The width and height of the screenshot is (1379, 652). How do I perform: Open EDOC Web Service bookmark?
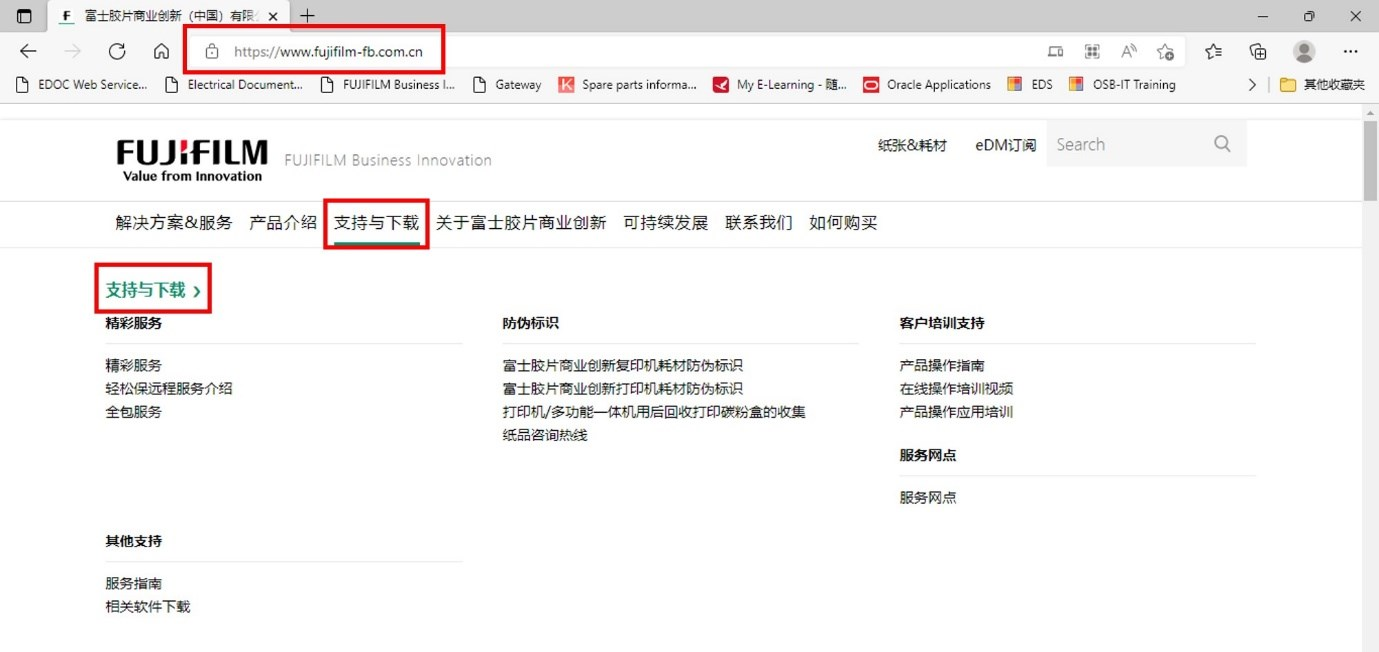81,85
